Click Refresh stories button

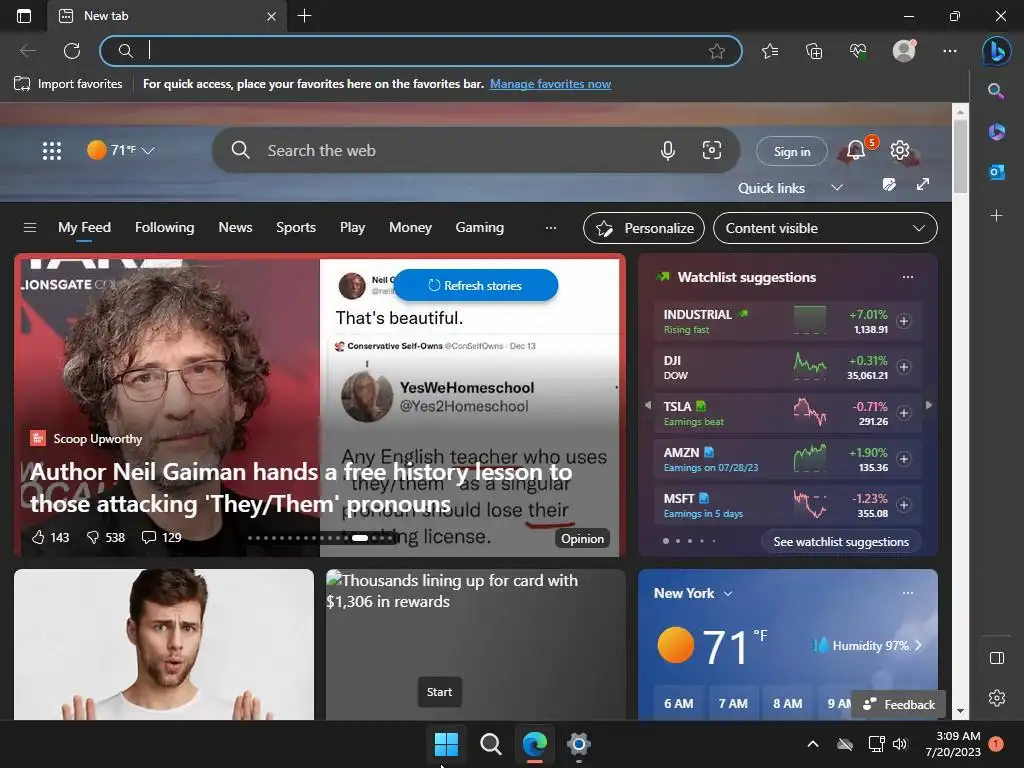click(x=476, y=285)
